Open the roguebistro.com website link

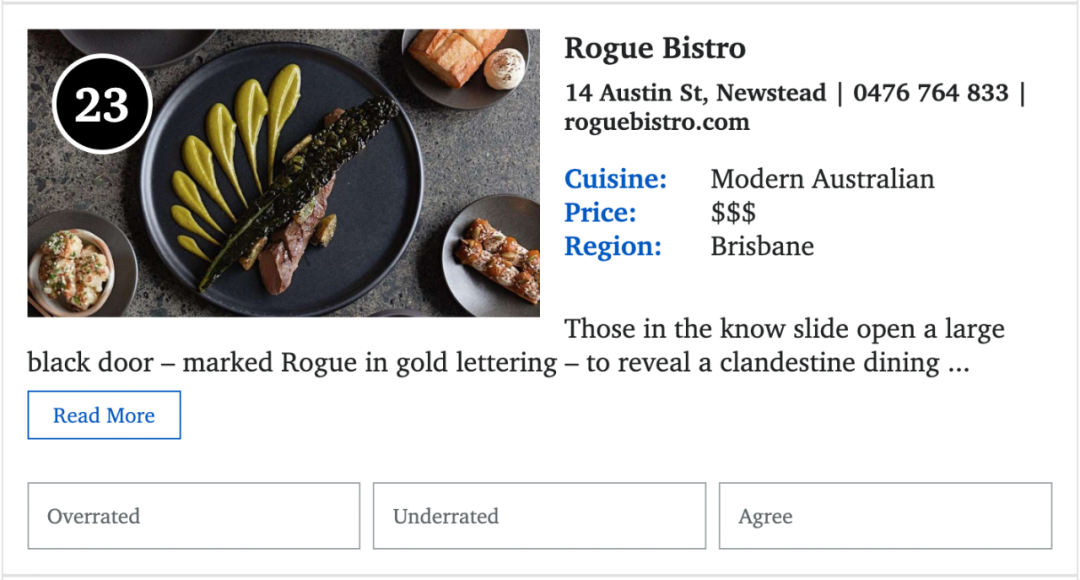point(656,122)
